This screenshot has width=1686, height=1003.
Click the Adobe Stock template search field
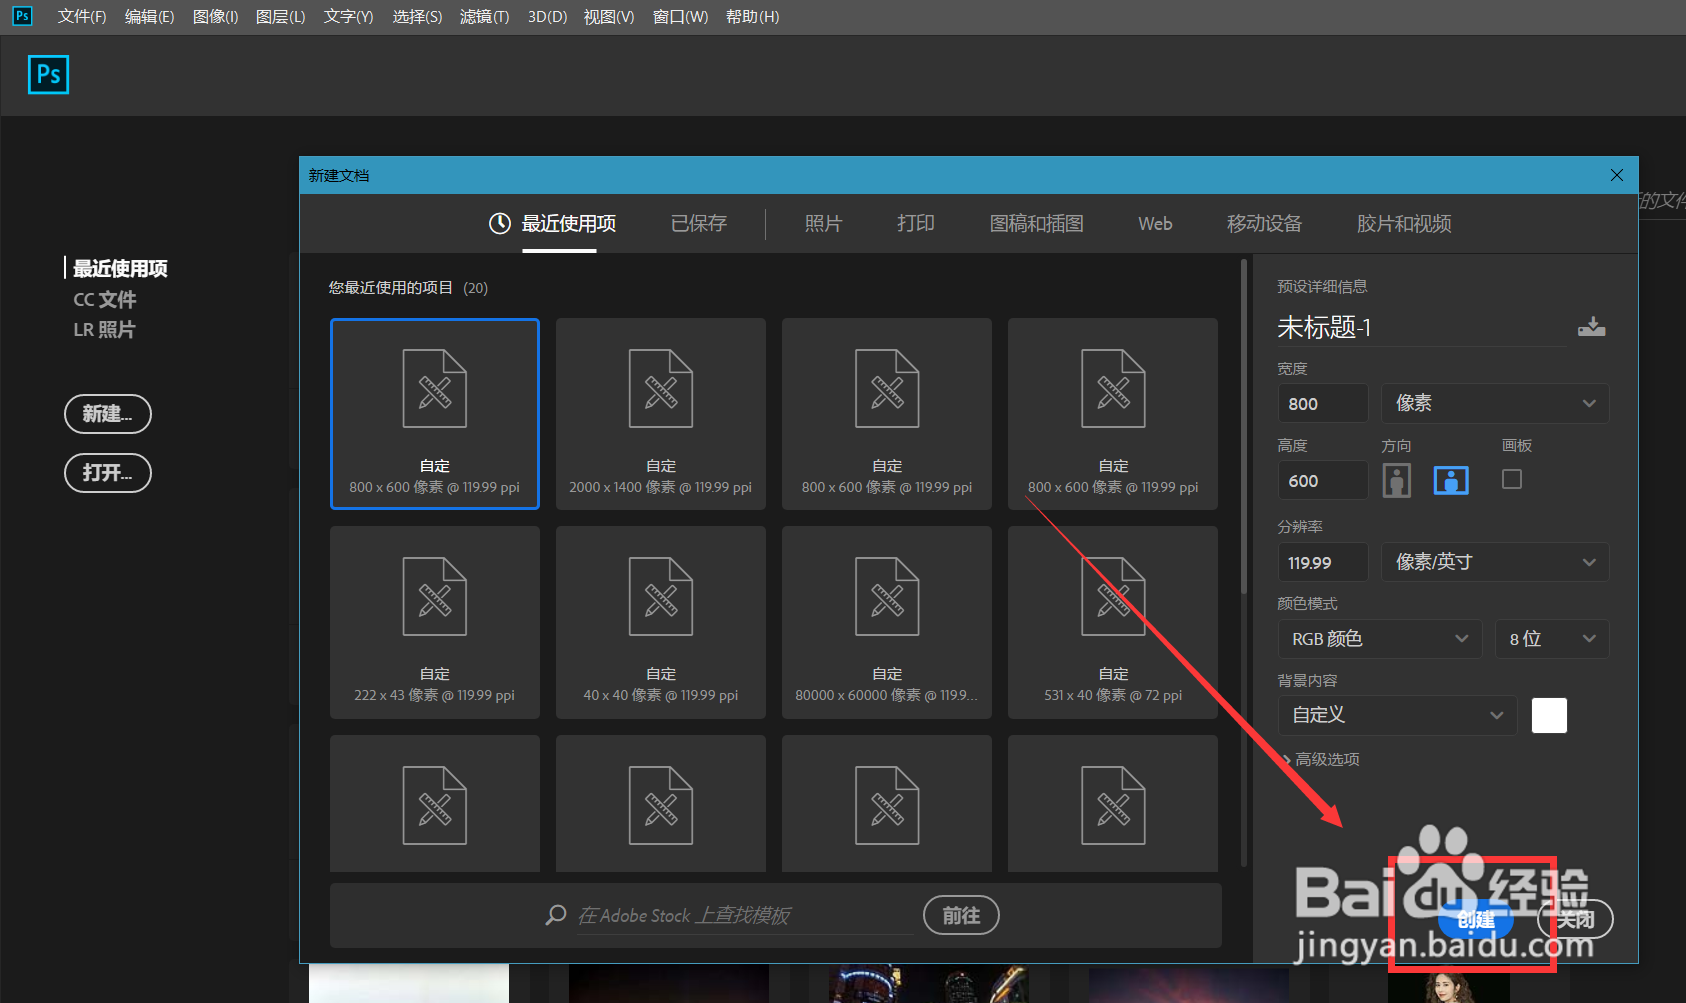click(744, 915)
